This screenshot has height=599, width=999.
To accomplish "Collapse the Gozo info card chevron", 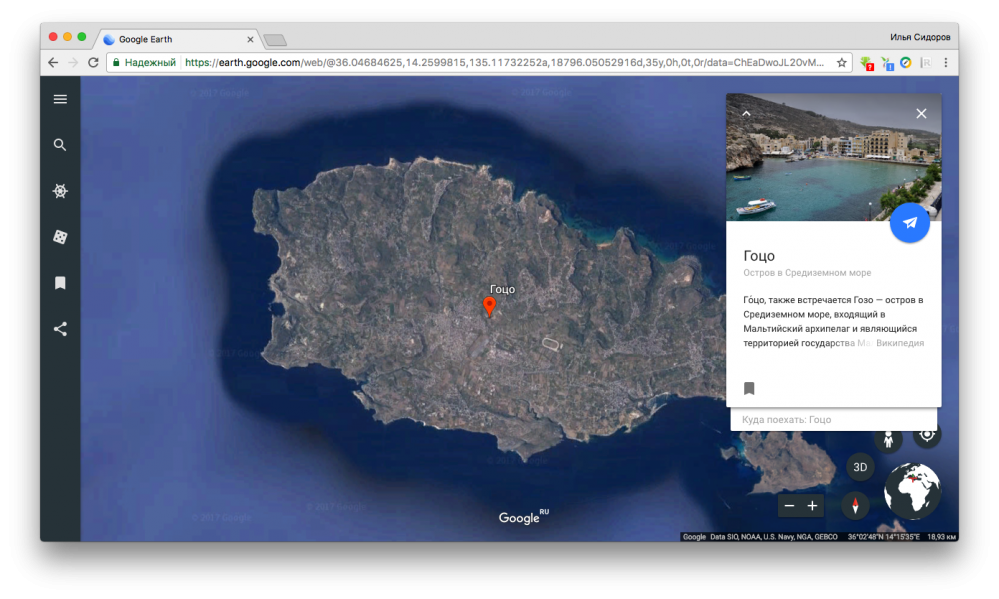I will (746, 114).
